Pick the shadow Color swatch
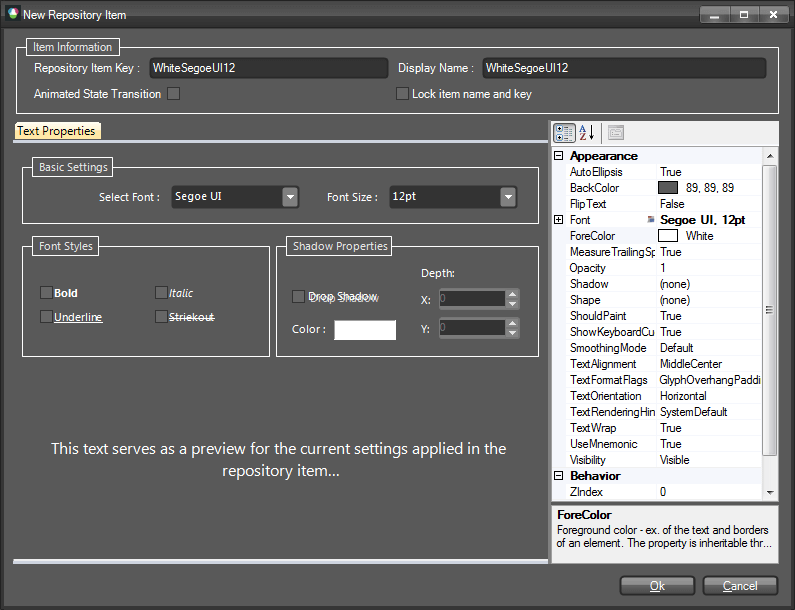This screenshot has width=795, height=610. (365, 330)
